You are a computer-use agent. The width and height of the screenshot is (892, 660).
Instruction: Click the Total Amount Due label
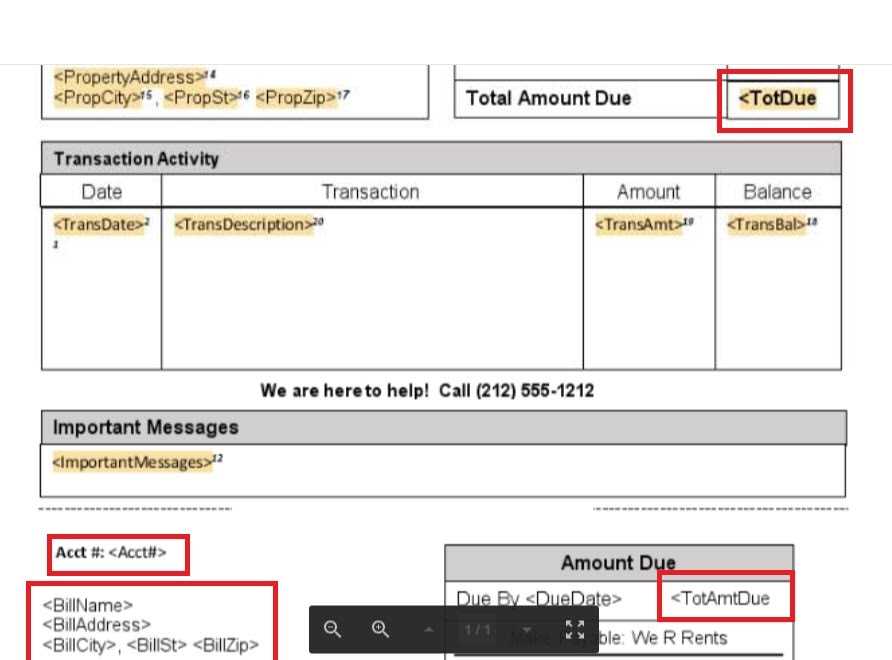click(548, 98)
